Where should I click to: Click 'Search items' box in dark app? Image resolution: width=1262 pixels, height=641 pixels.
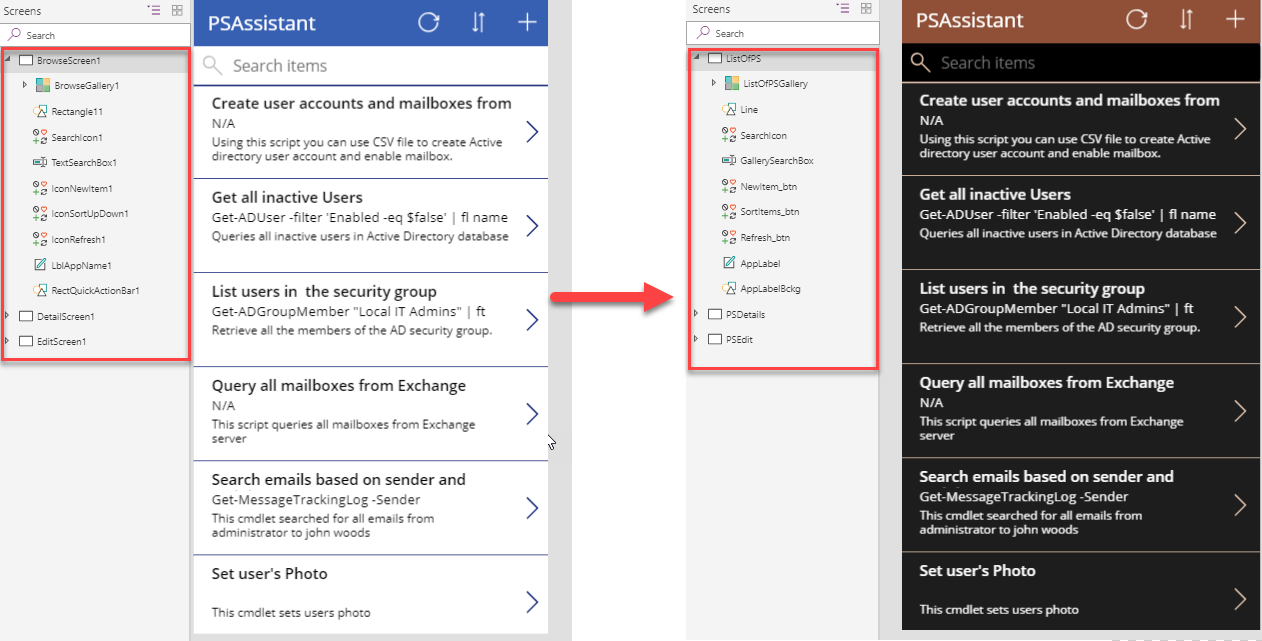[x=1081, y=63]
